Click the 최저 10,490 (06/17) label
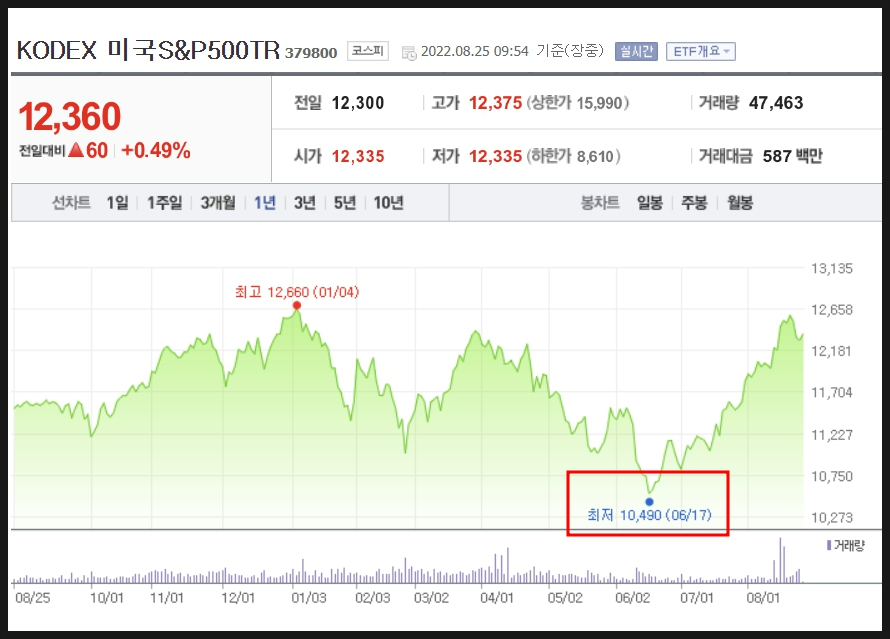This screenshot has width=890, height=639. tap(649, 515)
